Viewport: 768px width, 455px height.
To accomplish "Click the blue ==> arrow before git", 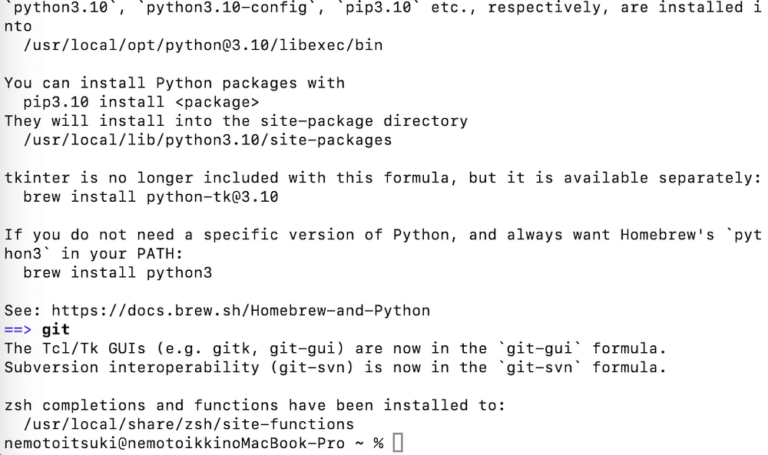I will pyautogui.click(x=19, y=329).
